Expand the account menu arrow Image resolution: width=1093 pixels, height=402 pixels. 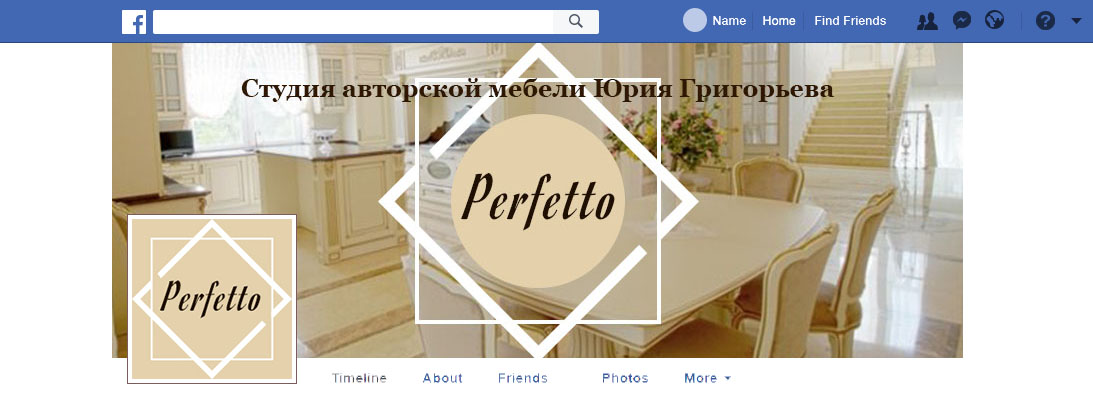[x=1076, y=21]
